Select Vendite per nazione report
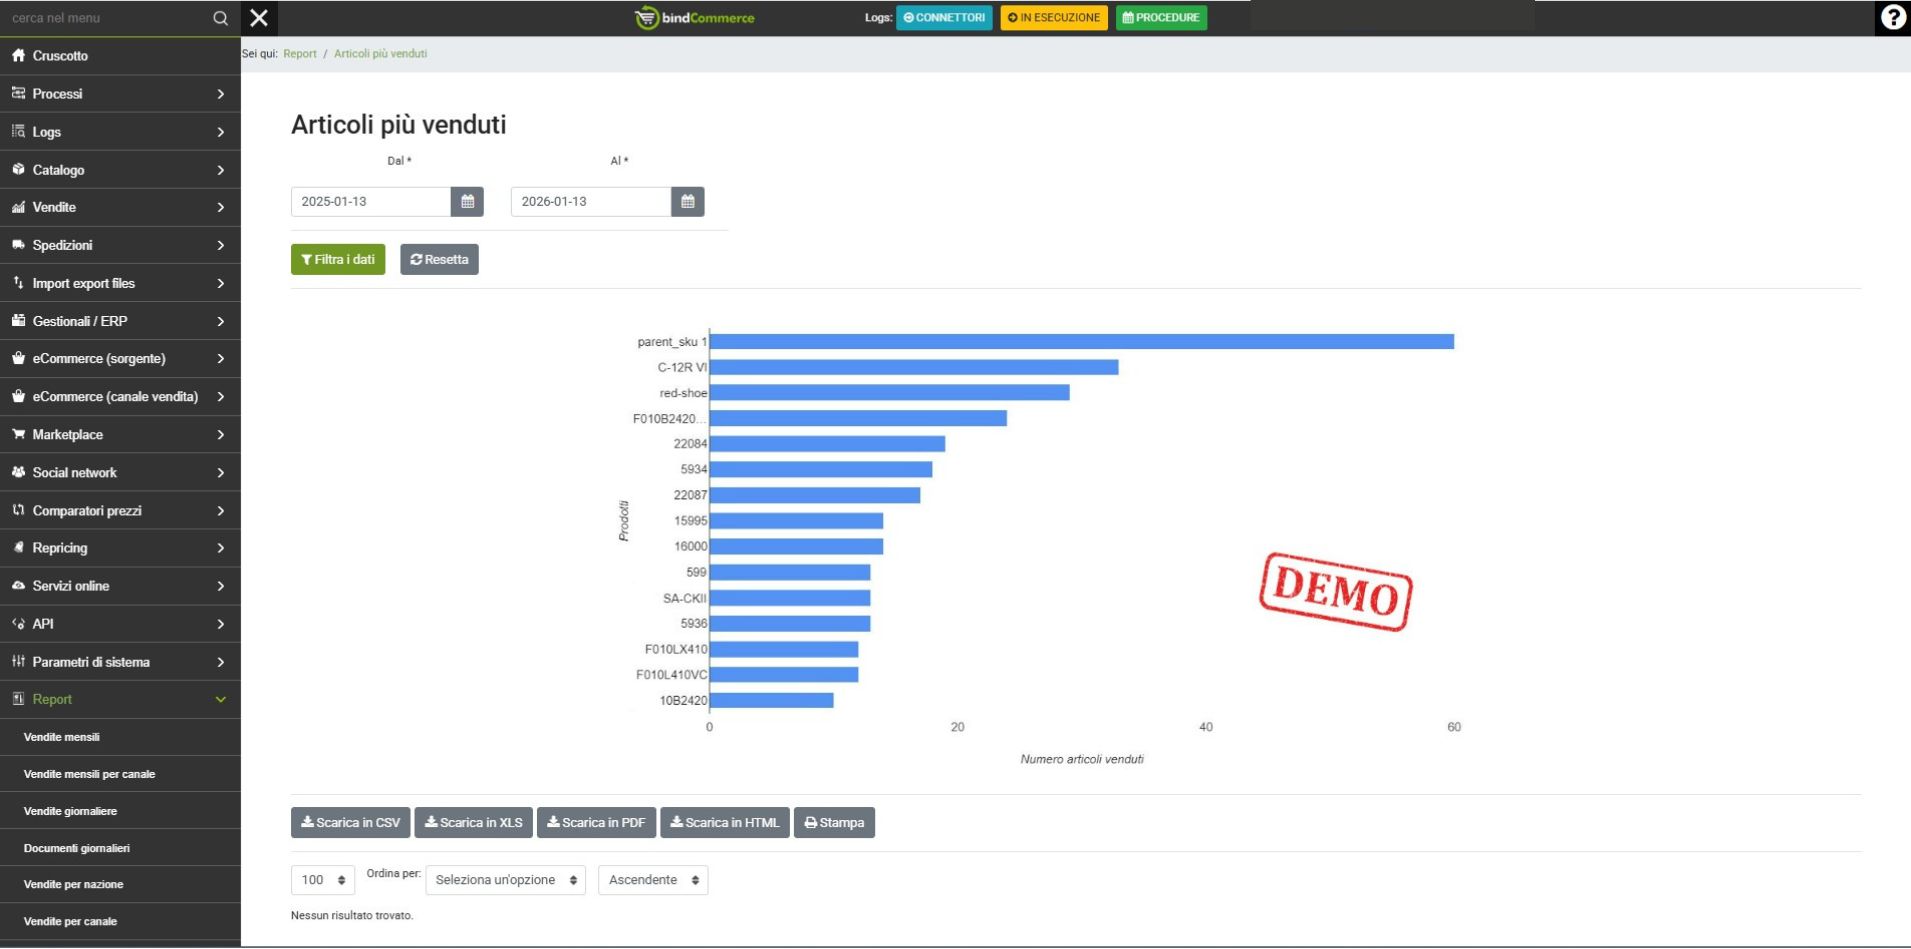The image size is (1911, 949). (73, 885)
